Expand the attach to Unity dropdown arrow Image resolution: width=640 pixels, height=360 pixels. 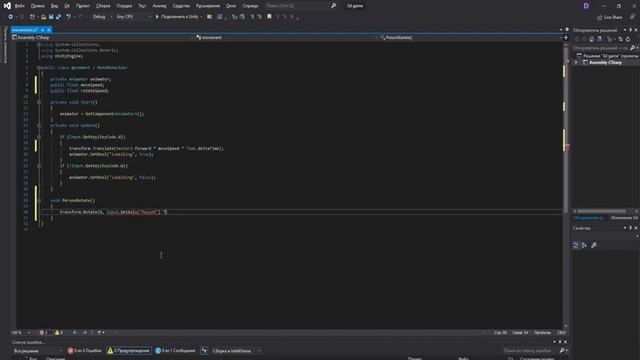(201, 17)
